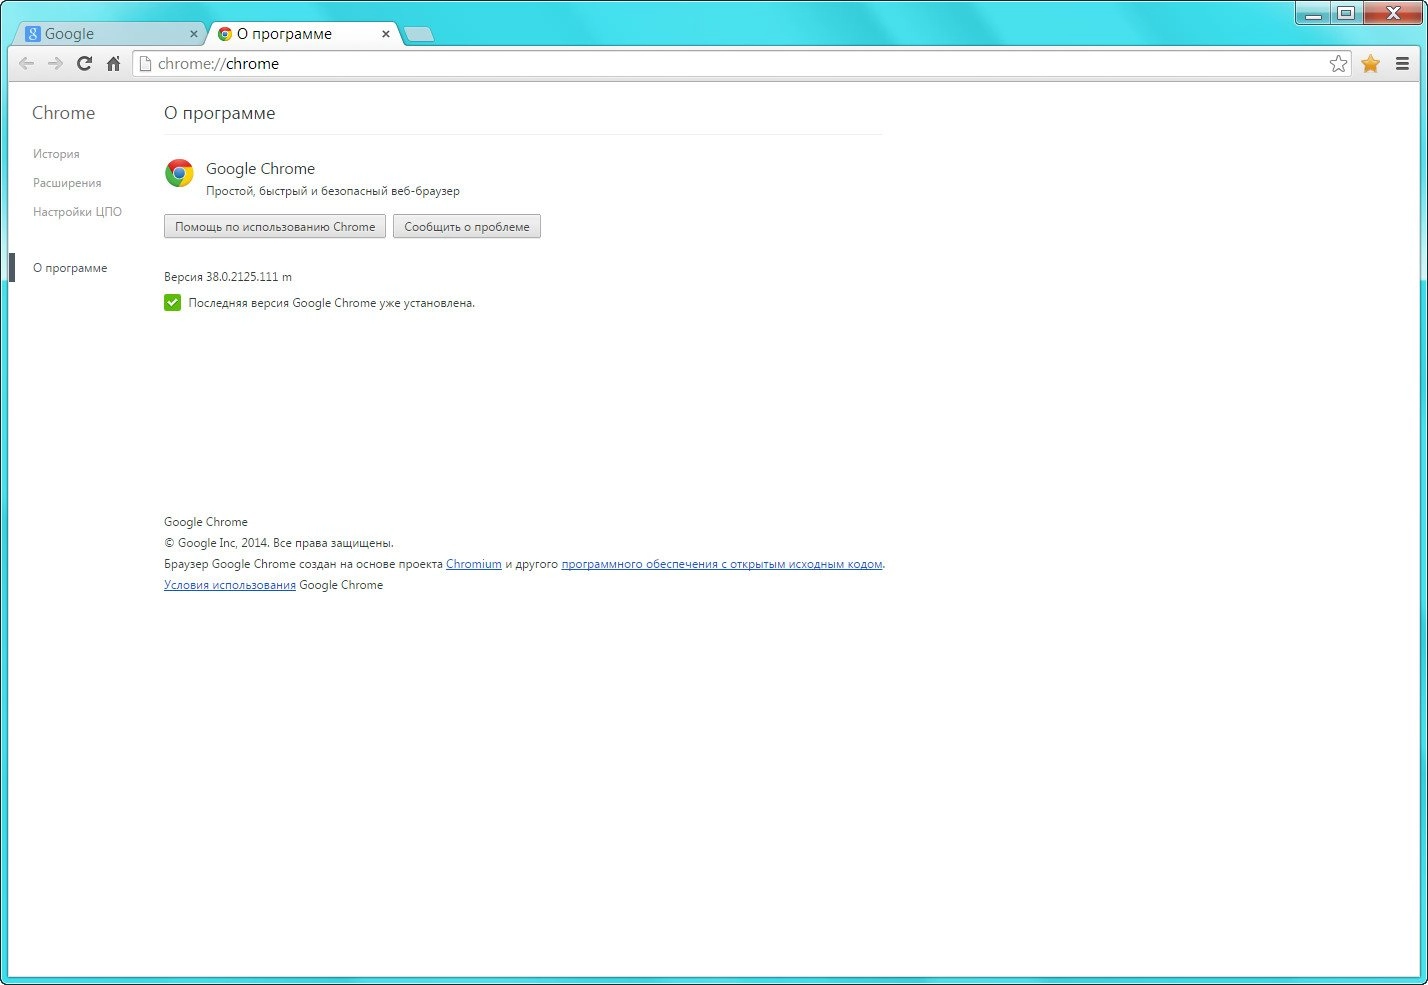The width and height of the screenshot is (1428, 985).
Task: Open the home page icon
Action: 113,64
